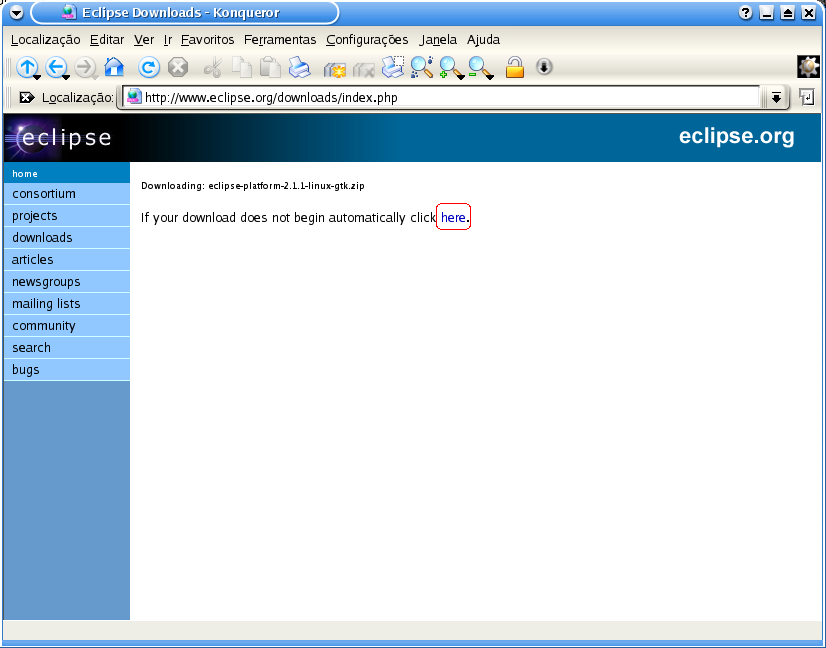Open the Ferramentas menu

pyautogui.click(x=280, y=40)
